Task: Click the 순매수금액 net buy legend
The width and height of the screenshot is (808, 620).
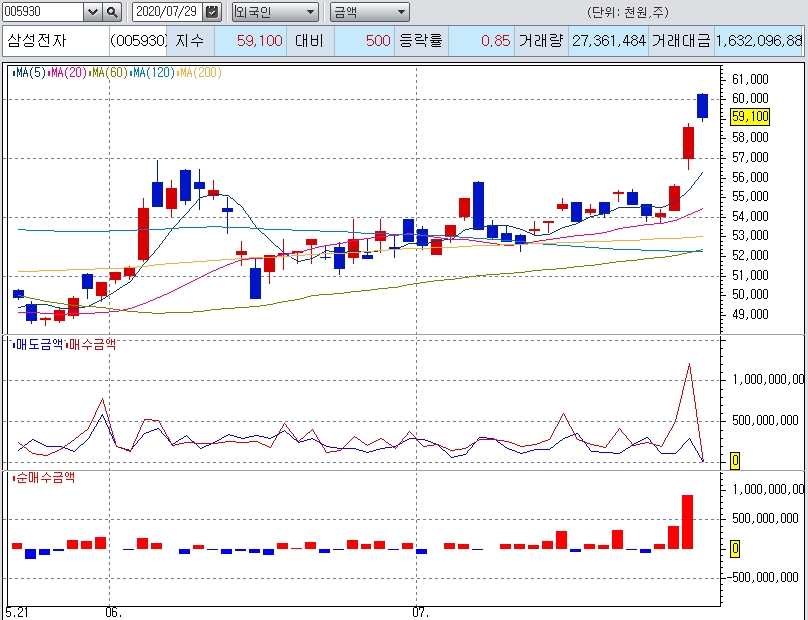Action: coord(43,477)
